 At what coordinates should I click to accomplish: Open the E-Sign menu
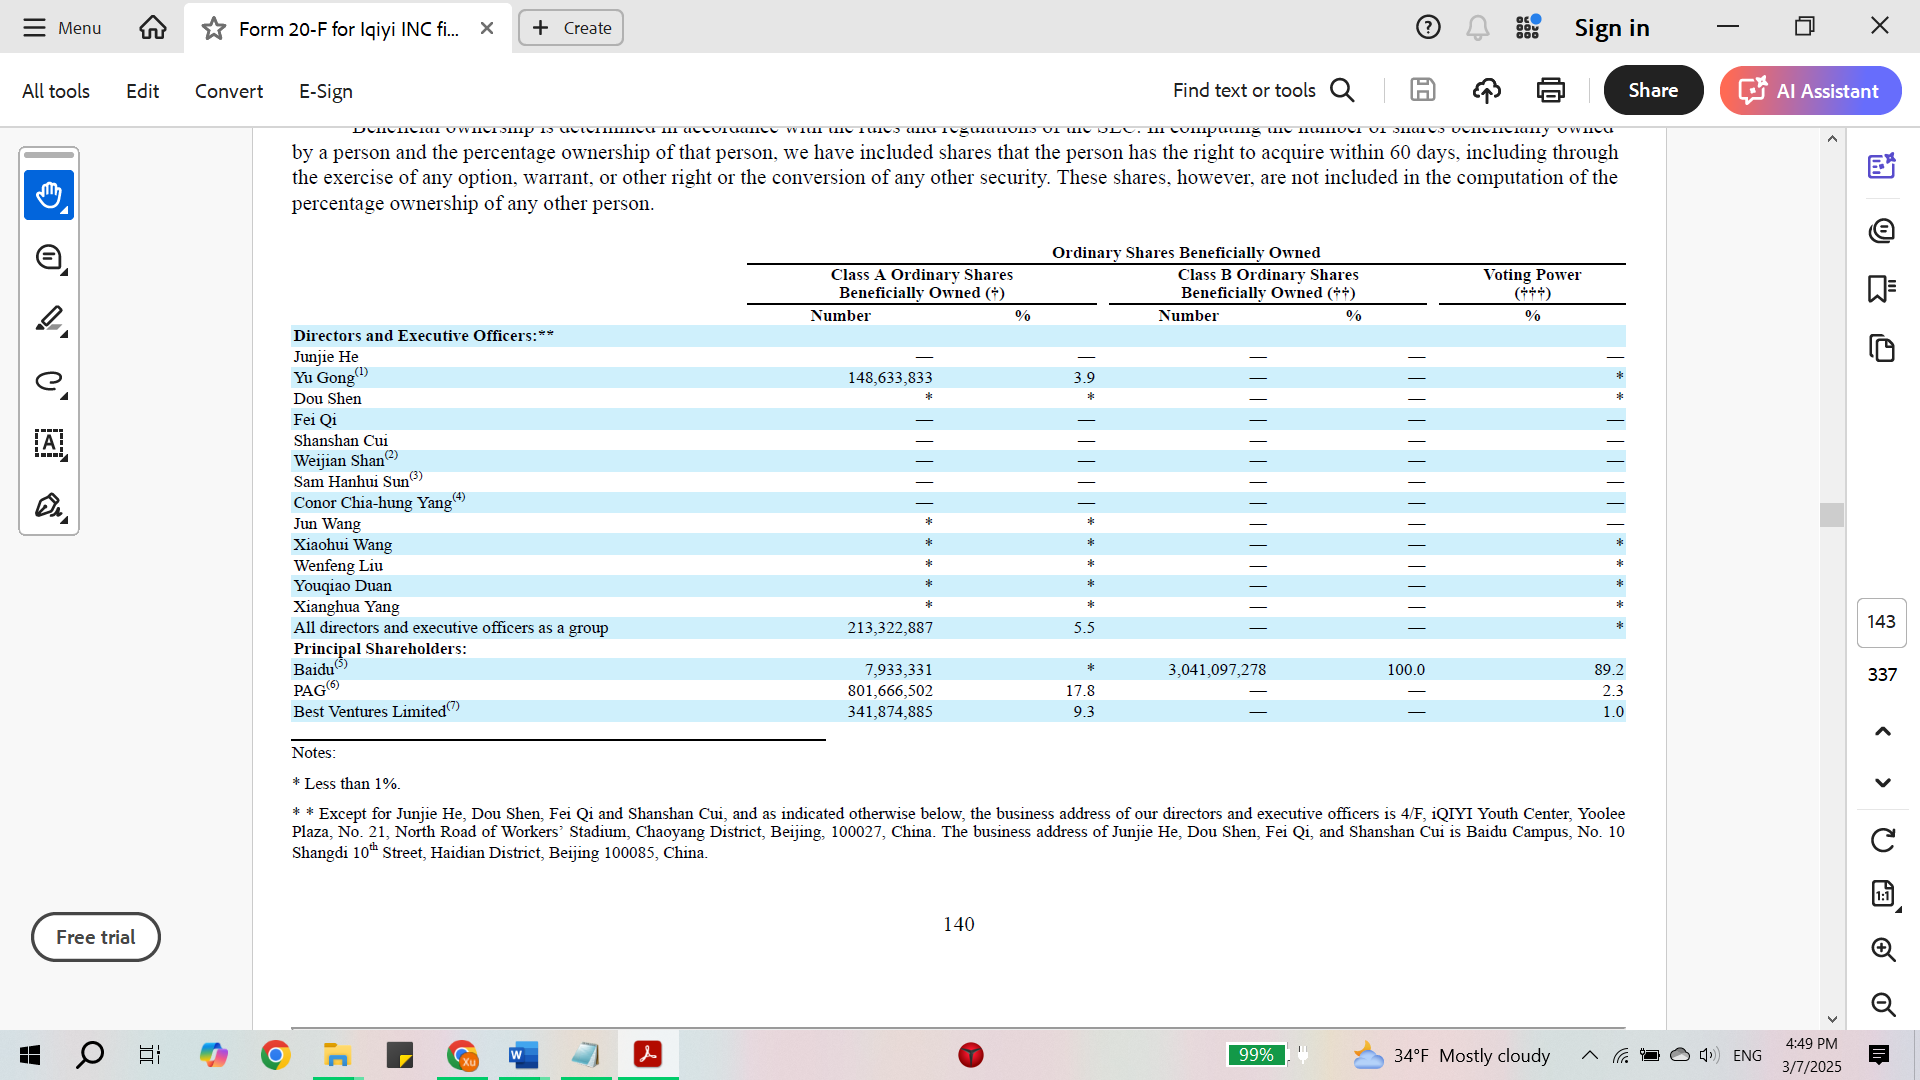pos(326,91)
